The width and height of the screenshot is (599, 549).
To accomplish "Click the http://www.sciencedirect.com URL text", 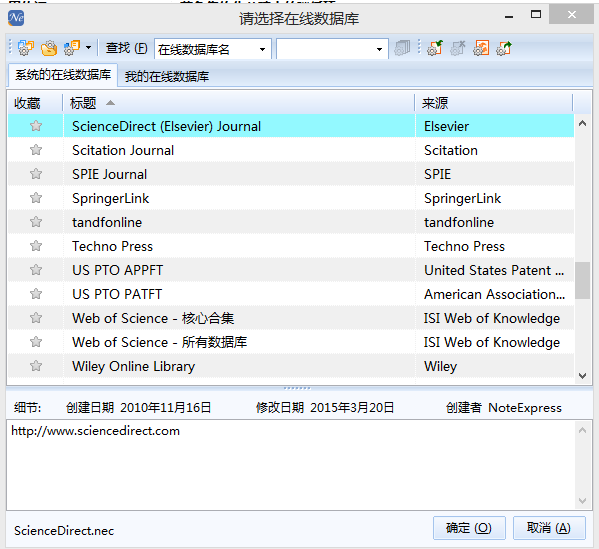I will [x=95, y=431].
